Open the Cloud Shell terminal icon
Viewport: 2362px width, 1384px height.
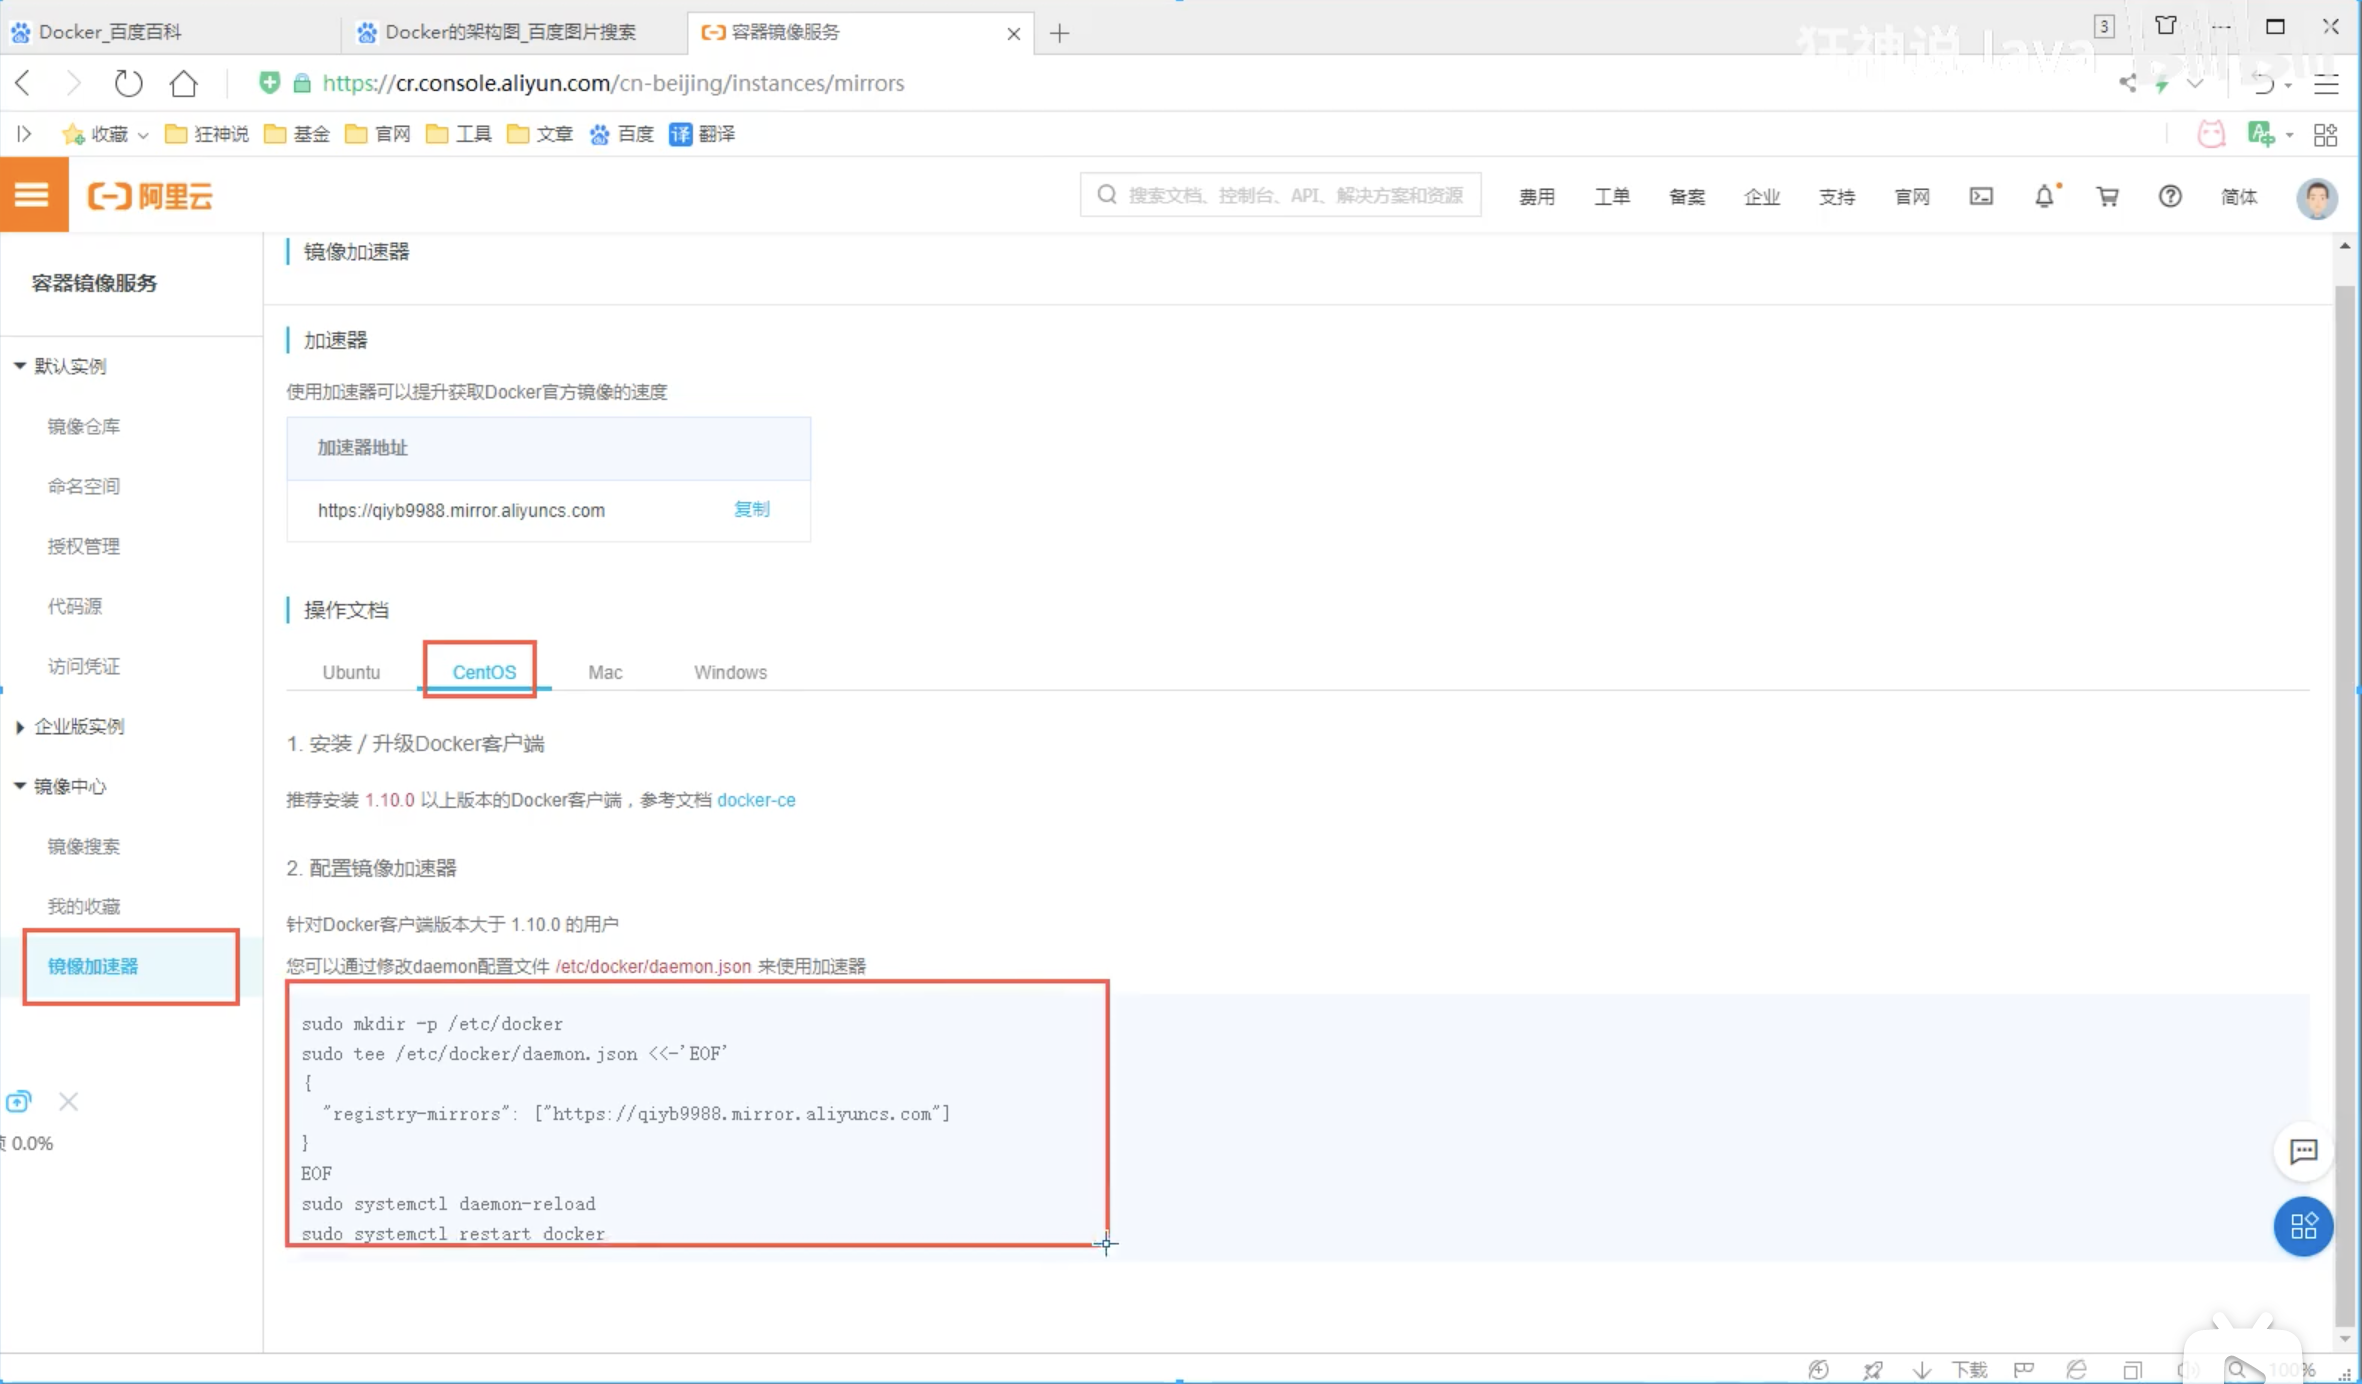coord(1981,196)
